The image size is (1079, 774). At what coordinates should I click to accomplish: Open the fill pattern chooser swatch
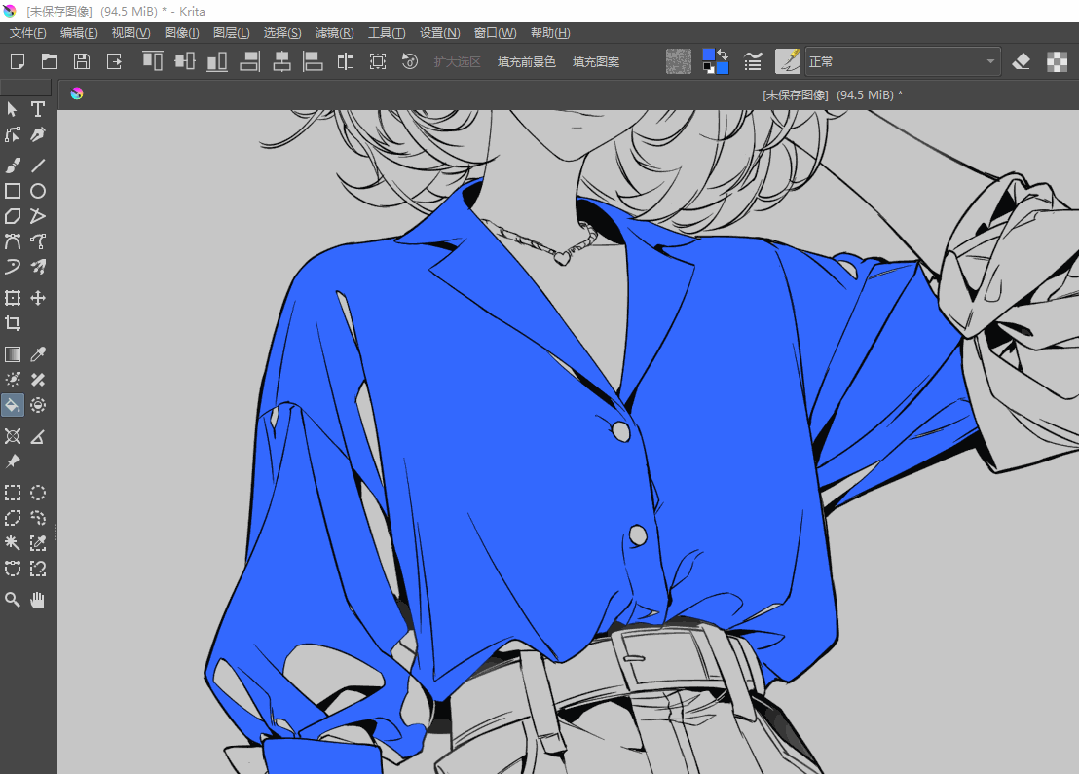[x=679, y=62]
